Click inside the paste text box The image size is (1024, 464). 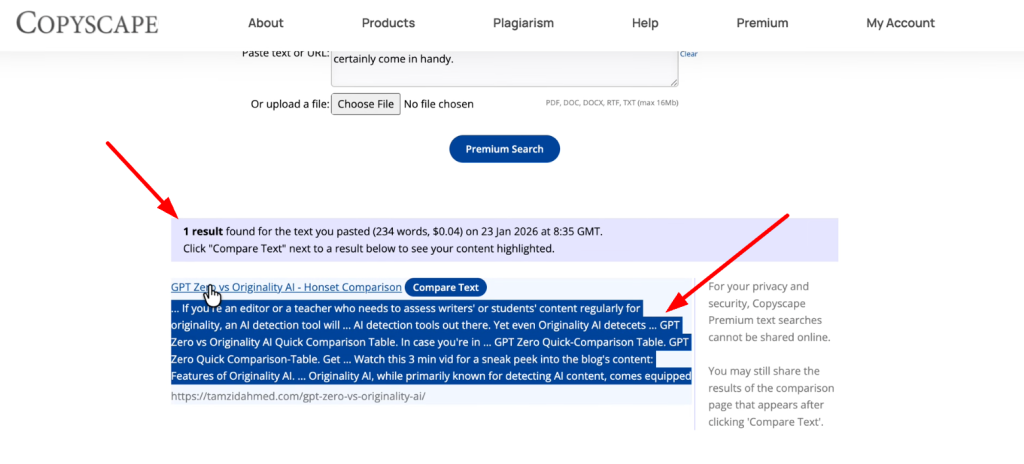tap(504, 68)
